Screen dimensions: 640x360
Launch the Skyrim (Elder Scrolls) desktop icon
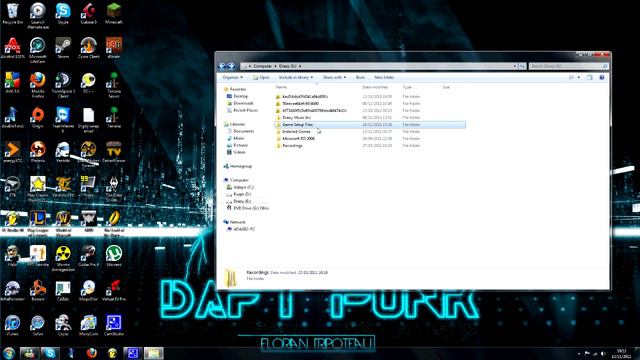pyautogui.click(x=114, y=189)
